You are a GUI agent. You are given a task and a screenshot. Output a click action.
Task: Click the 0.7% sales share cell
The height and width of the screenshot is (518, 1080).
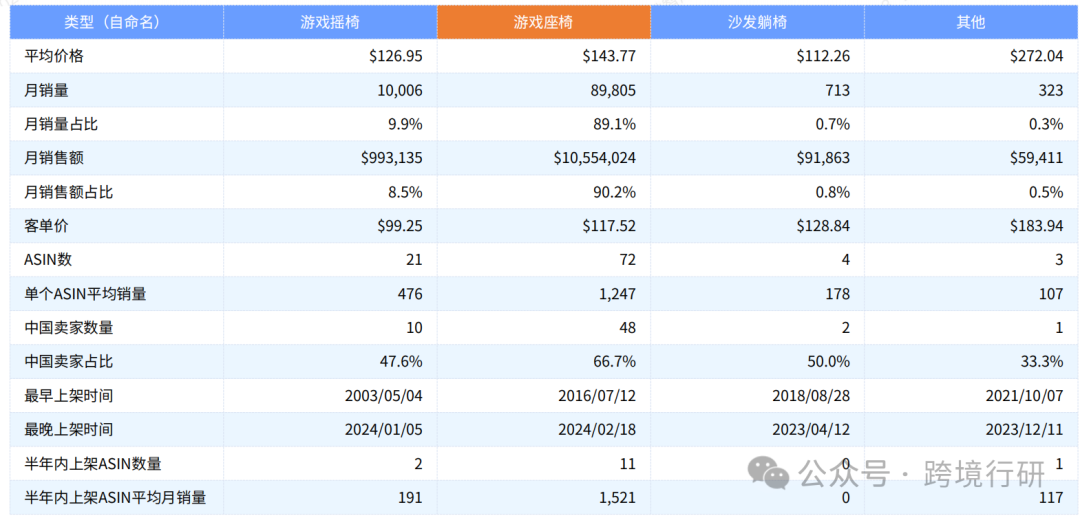pyautogui.click(x=833, y=125)
